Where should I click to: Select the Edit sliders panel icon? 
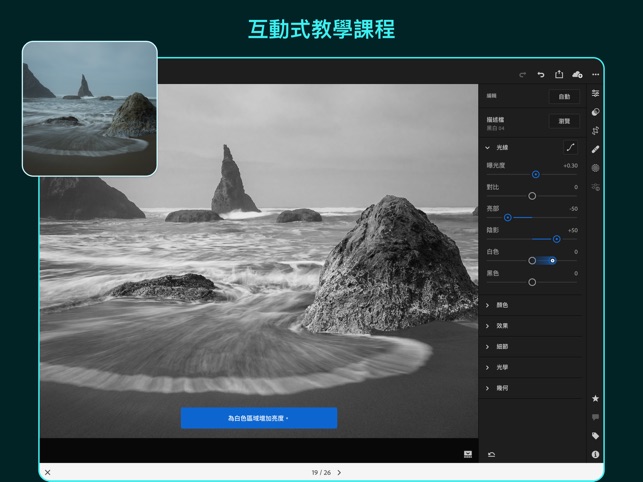pos(595,94)
